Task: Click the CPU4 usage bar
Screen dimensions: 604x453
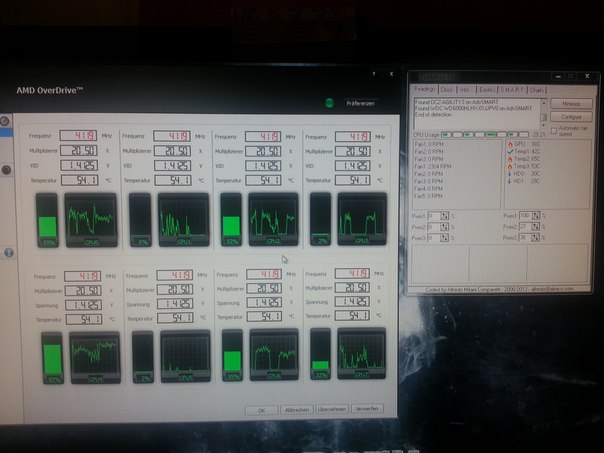Action: point(53,358)
